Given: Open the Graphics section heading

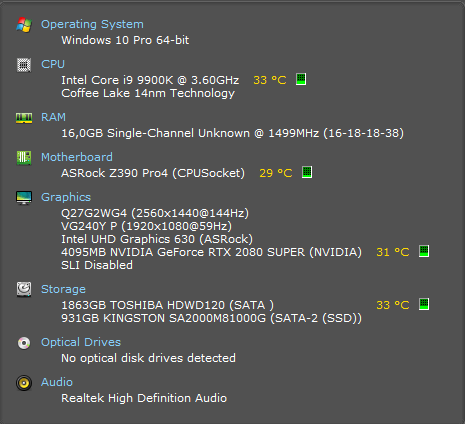Looking at the screenshot, I should pos(66,197).
